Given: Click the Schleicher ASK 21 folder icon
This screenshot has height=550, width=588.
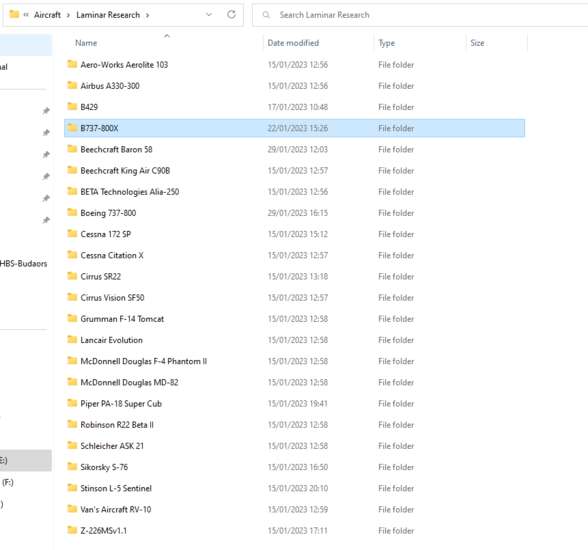Looking at the screenshot, I should (x=72, y=445).
